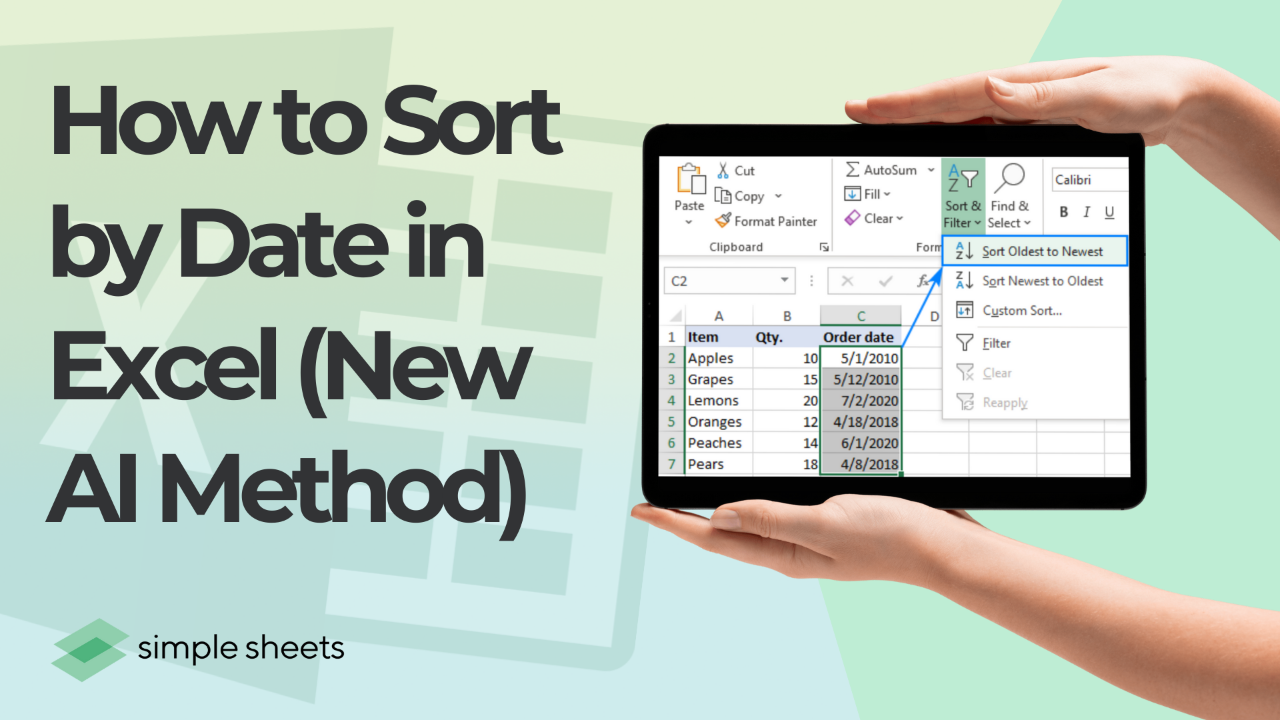1280x720 pixels.
Task: Select column B header
Action: 787,316
